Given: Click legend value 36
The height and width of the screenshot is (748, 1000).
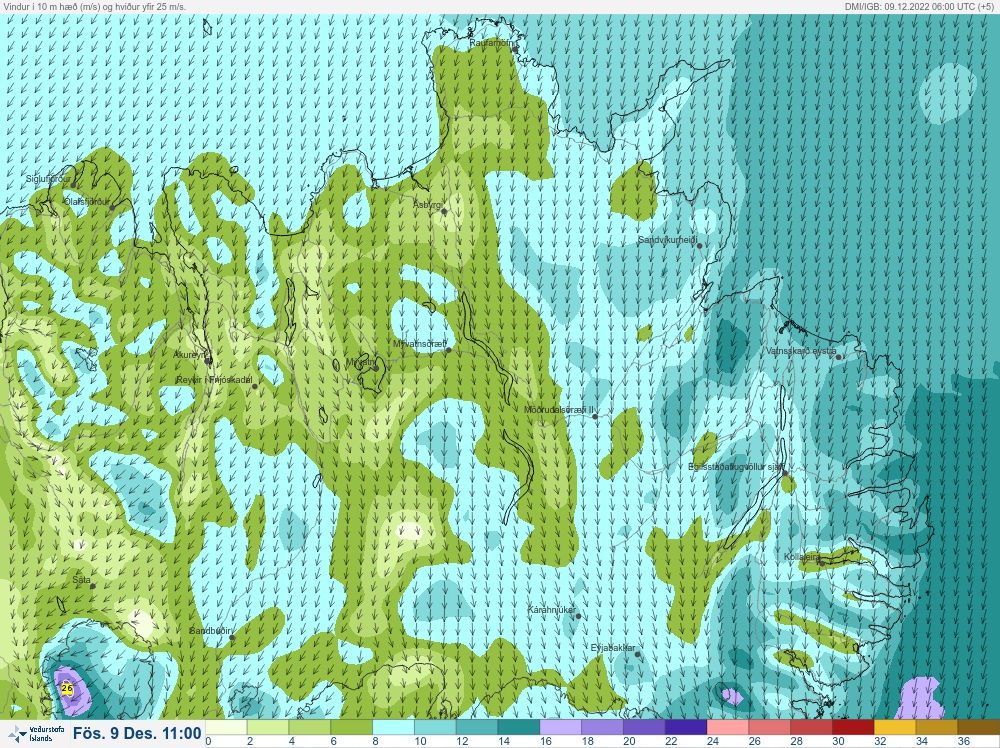Looking at the screenshot, I should point(964,742).
